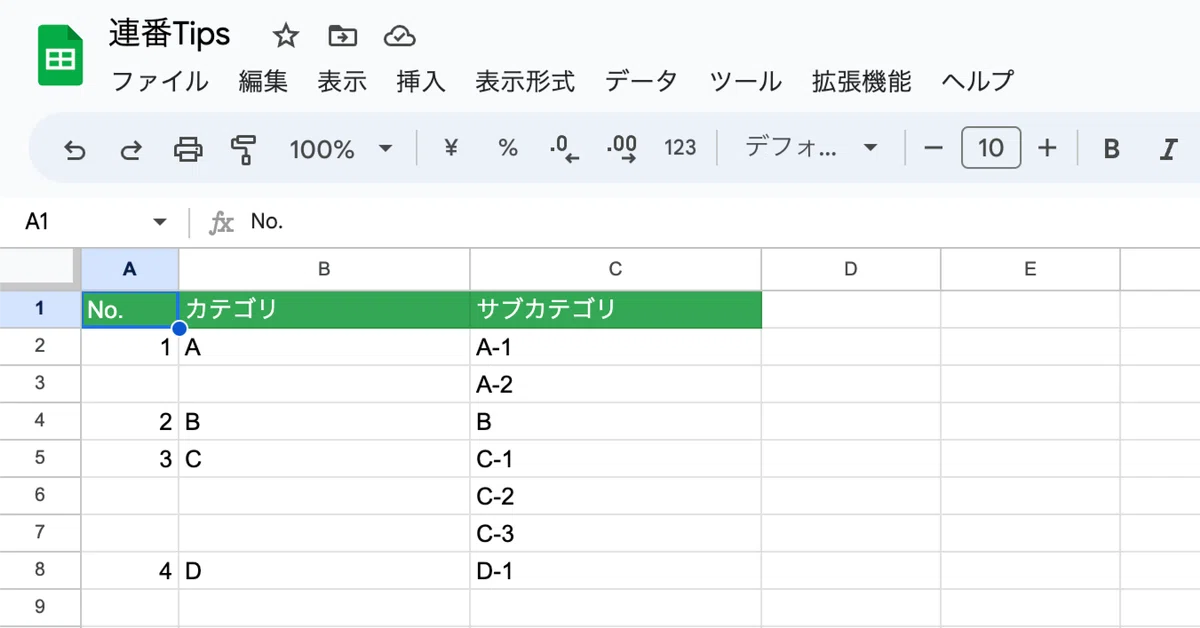Click the font size field showing 10
This screenshot has width=1200, height=628.
pyautogui.click(x=991, y=148)
